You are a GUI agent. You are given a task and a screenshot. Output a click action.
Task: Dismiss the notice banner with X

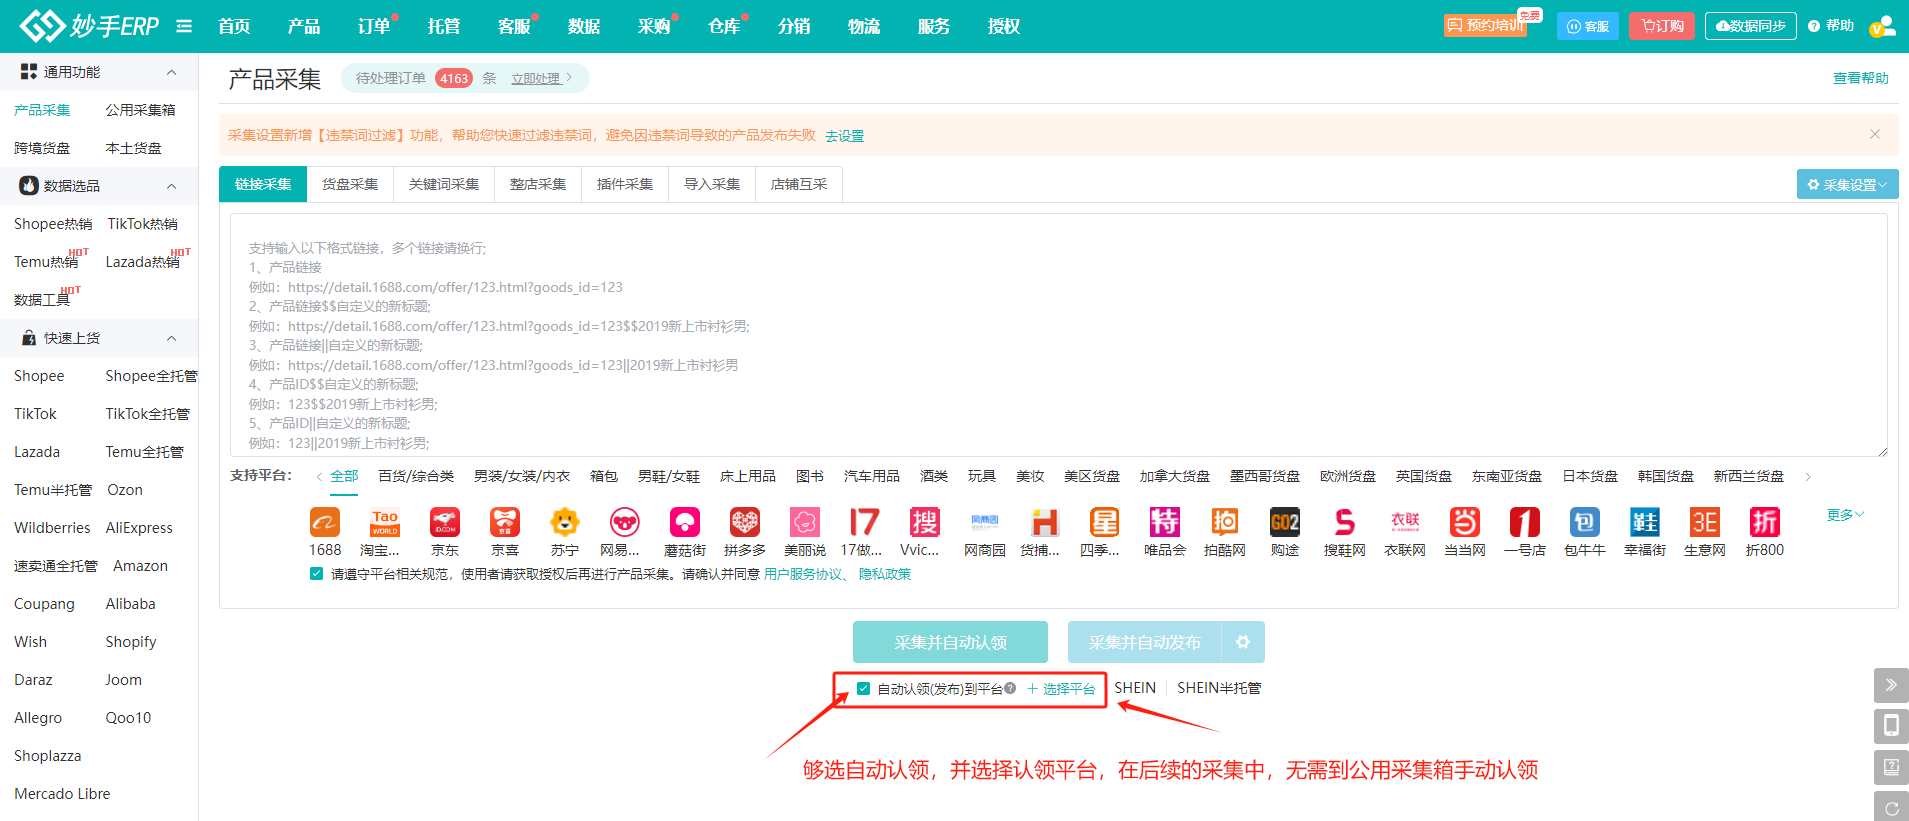[1875, 134]
